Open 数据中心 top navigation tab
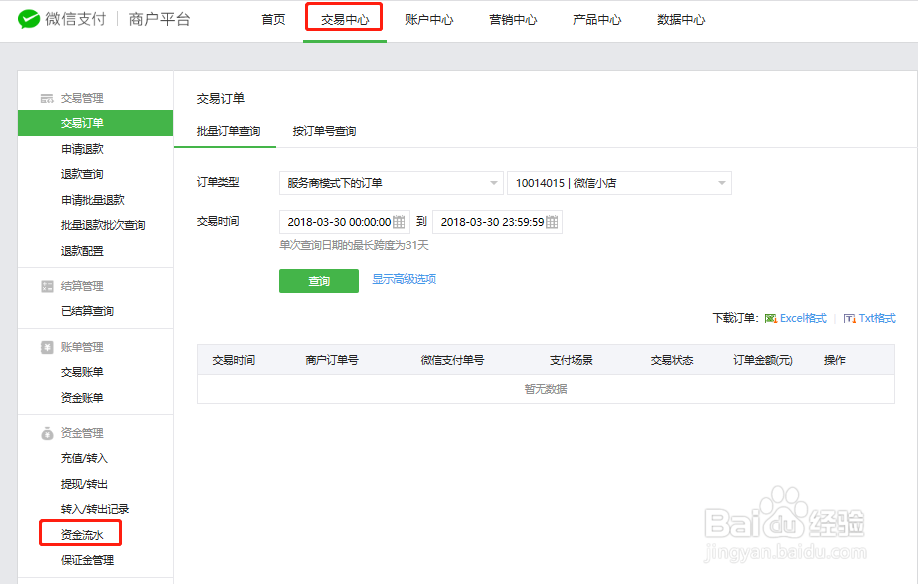The height and width of the screenshot is (584, 918). [x=681, y=20]
